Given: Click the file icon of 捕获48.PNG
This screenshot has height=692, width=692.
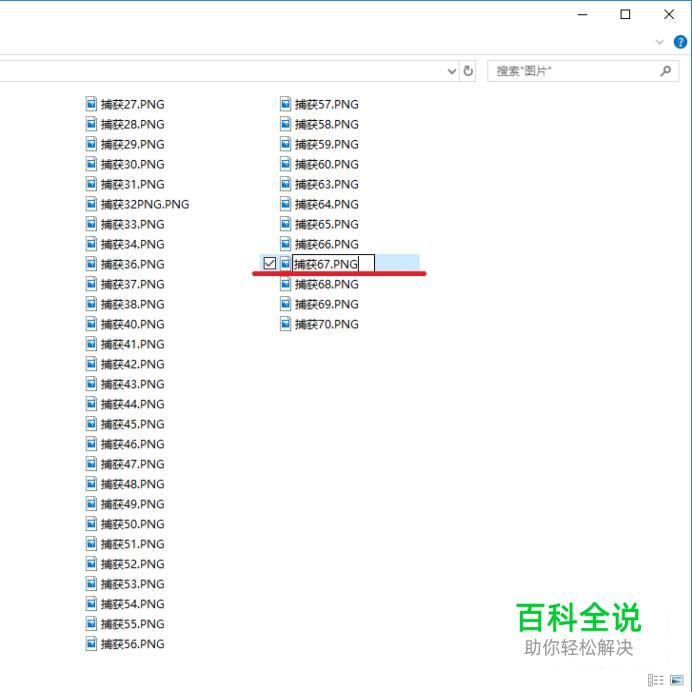Looking at the screenshot, I should (x=91, y=484).
